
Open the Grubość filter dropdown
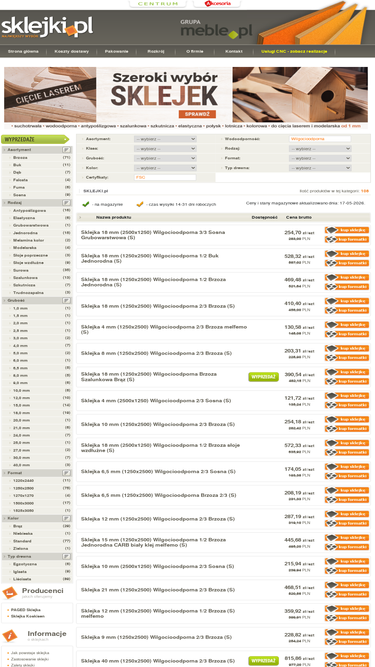click(165, 158)
